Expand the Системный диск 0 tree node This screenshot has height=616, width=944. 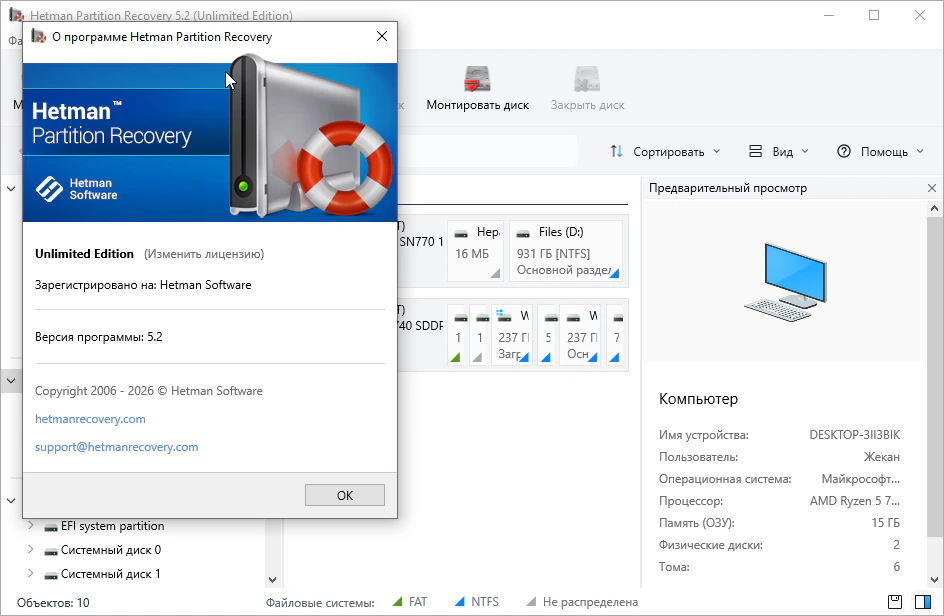(x=30, y=550)
